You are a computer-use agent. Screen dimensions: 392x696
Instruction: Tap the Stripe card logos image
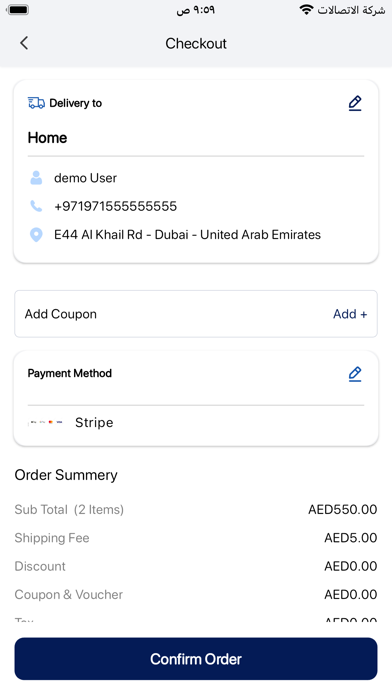[x=45, y=422]
